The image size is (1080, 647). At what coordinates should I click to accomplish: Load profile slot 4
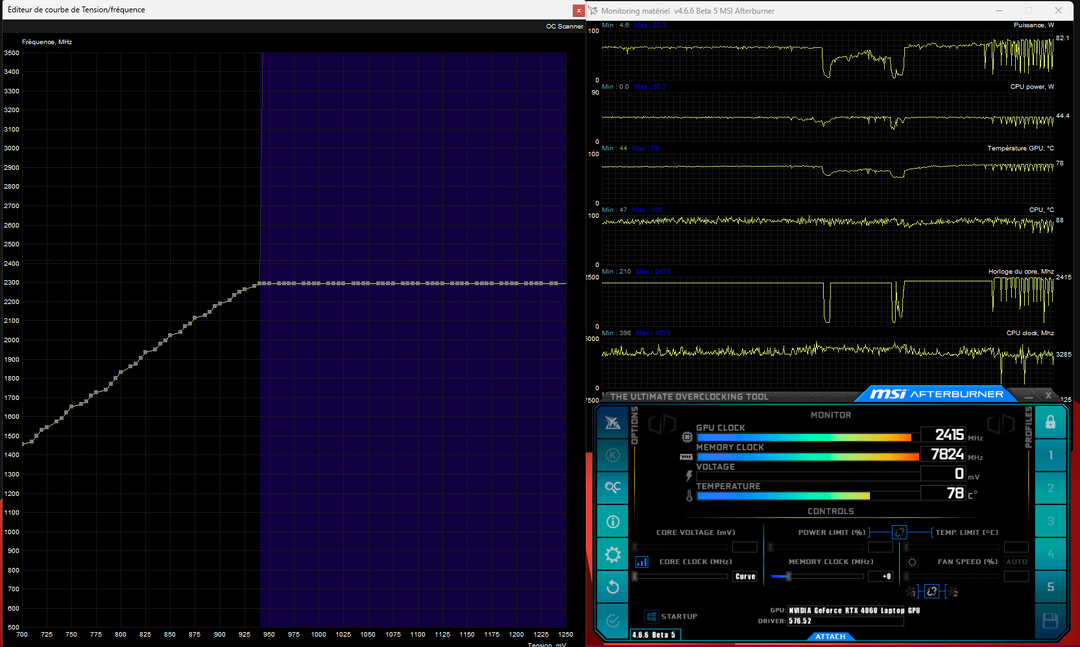(1050, 554)
